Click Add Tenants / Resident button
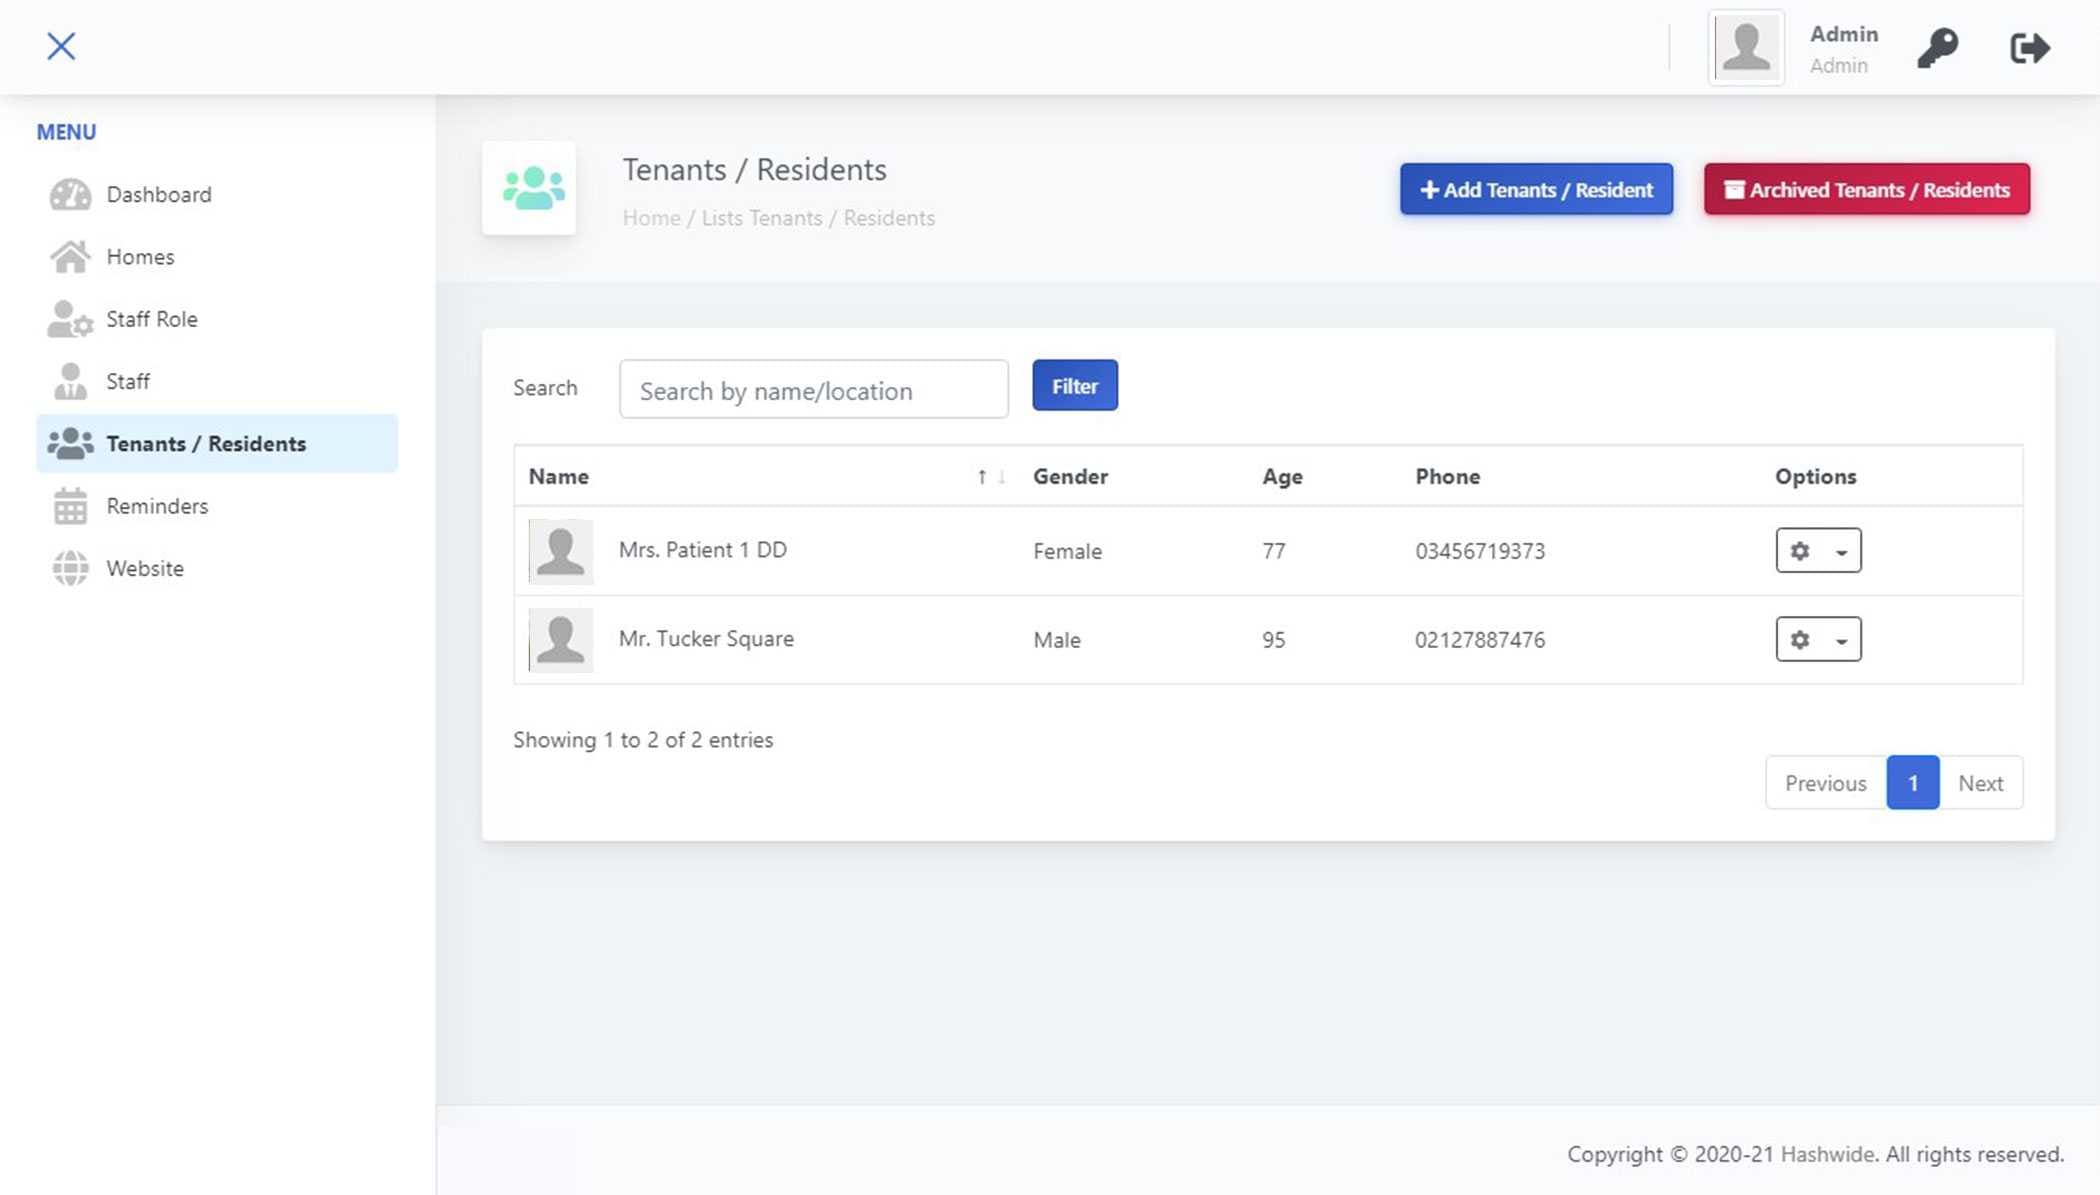 [1536, 189]
